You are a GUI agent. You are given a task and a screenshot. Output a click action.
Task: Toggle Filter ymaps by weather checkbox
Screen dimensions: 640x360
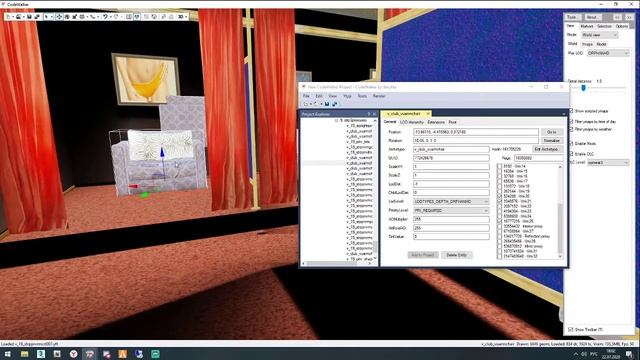[x=571, y=129]
